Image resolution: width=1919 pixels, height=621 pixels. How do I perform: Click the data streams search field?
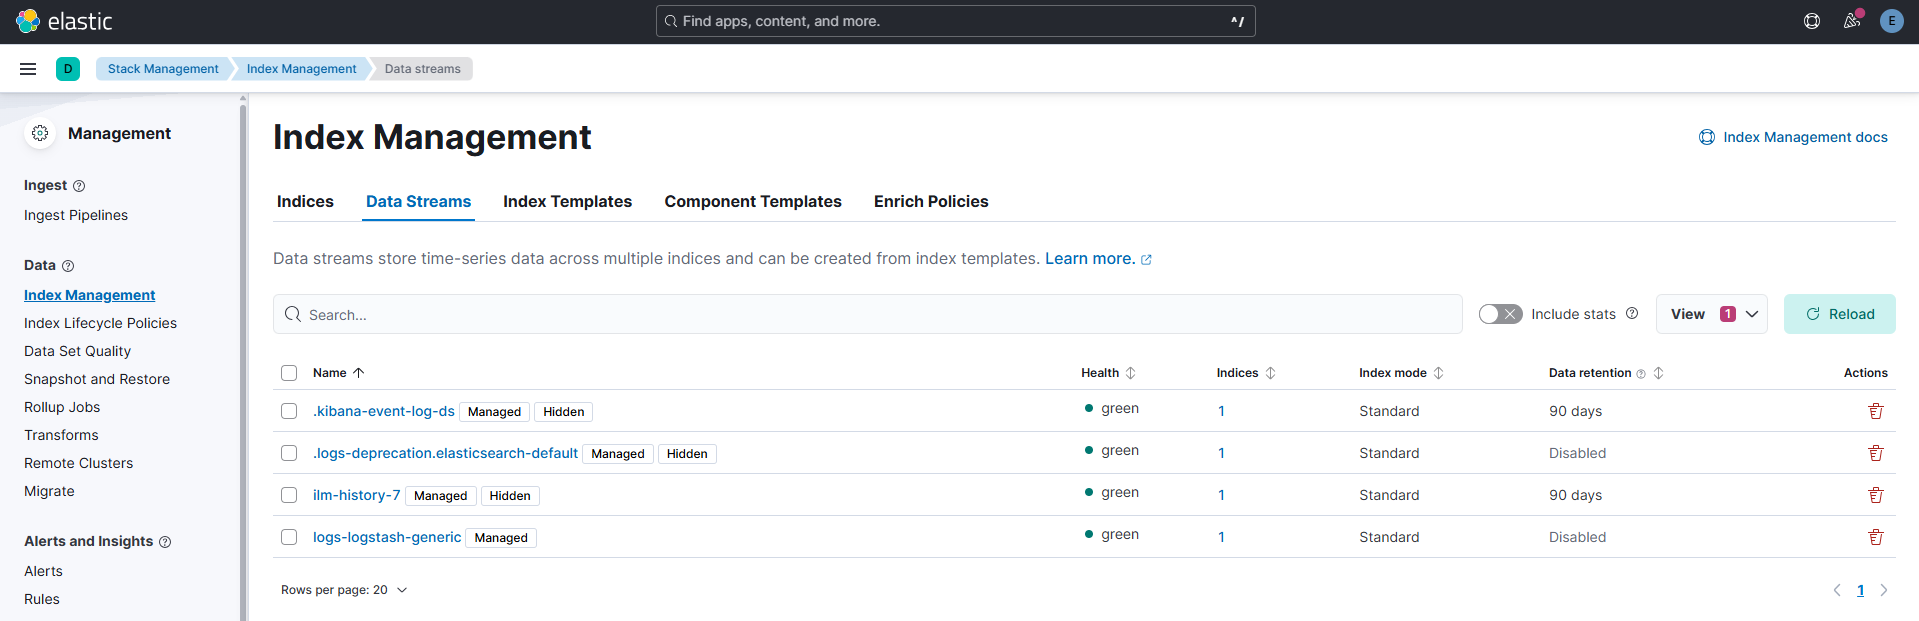pyautogui.click(x=867, y=314)
